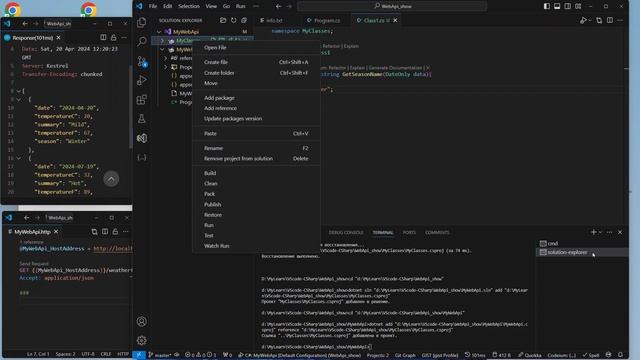
Task: Toggle secondary side bar layout icon
Action: (568, 6)
